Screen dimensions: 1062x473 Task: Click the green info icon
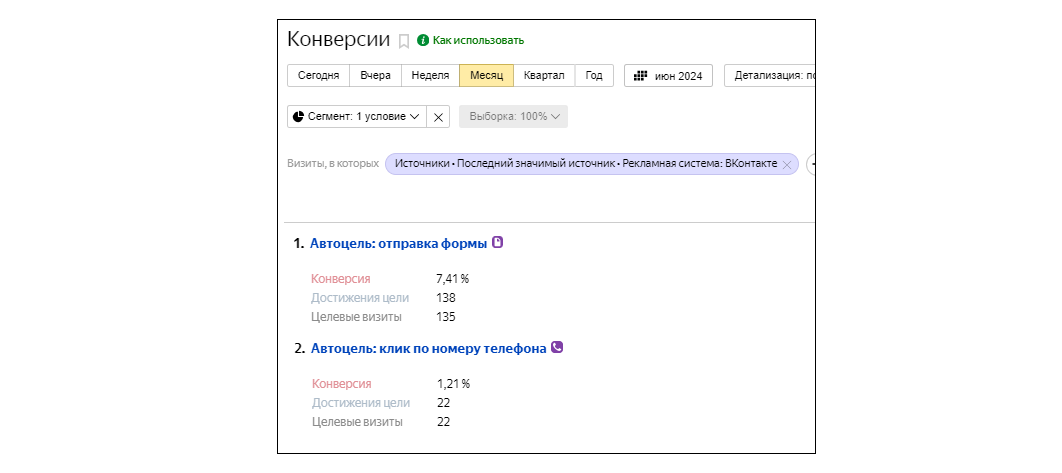(x=423, y=40)
